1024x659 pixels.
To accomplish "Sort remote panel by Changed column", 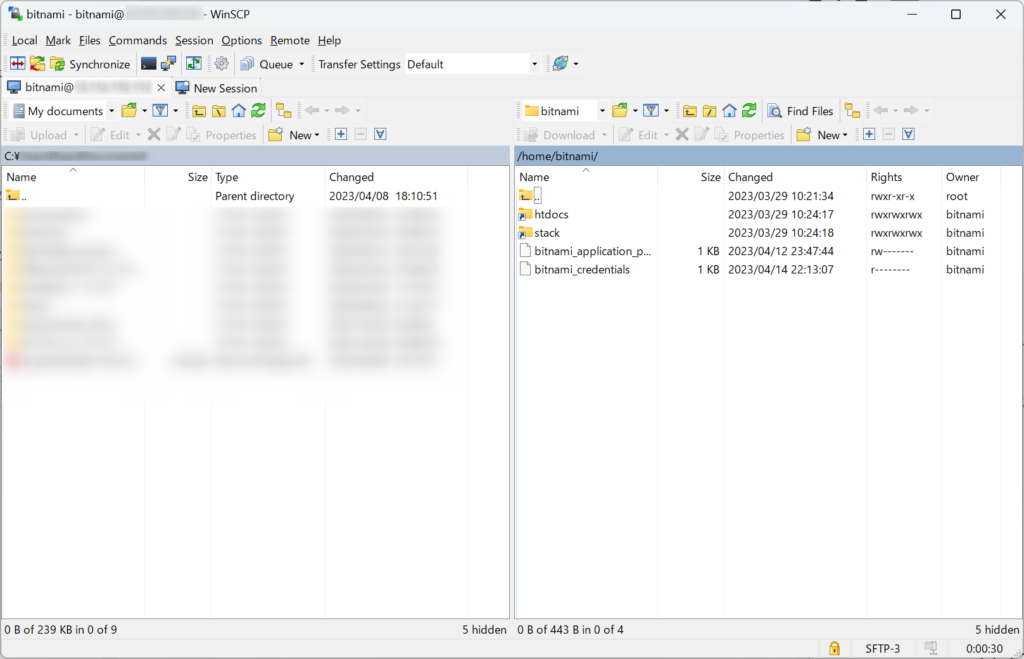I will tap(795, 177).
